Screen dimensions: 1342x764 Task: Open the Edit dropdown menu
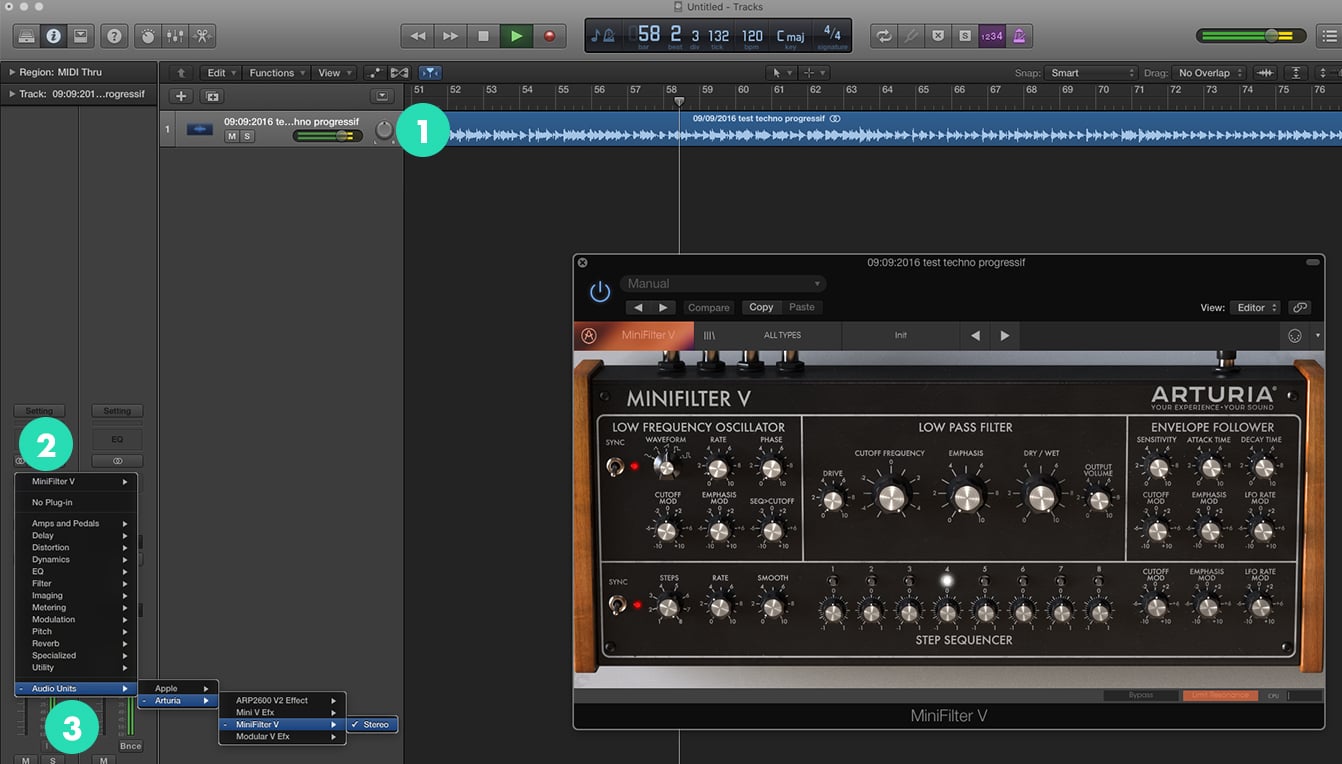coord(221,73)
